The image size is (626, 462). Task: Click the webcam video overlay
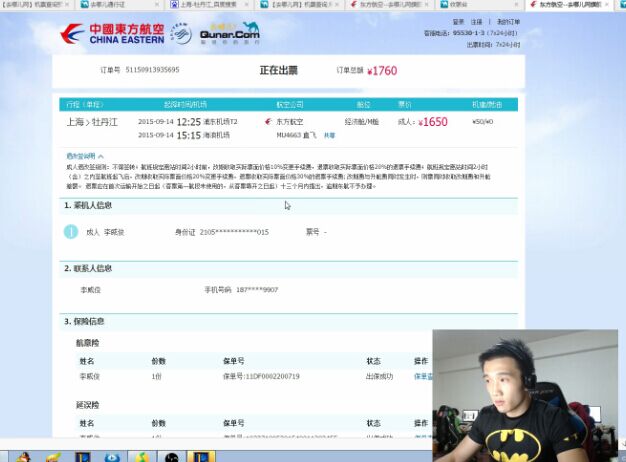(x=525, y=395)
